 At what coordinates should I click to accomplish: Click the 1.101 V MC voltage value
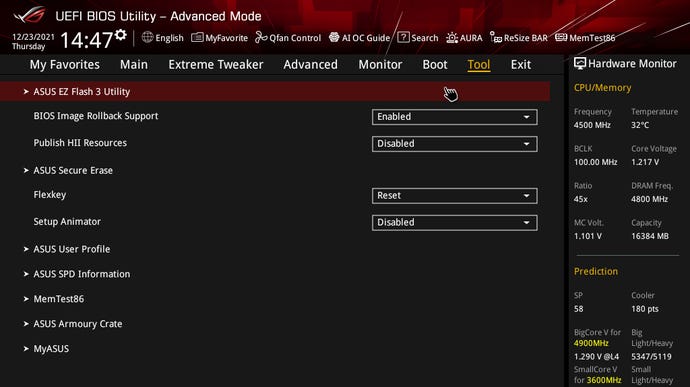pyautogui.click(x=588, y=236)
